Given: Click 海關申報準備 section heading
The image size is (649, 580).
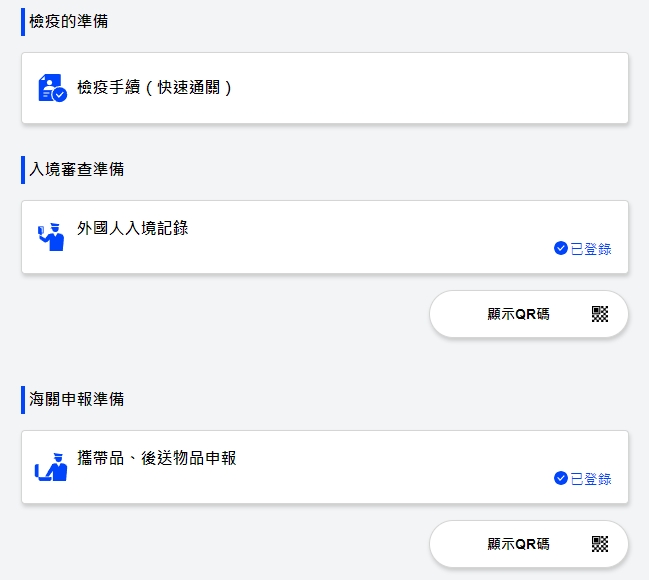Looking at the screenshot, I should click(77, 399).
